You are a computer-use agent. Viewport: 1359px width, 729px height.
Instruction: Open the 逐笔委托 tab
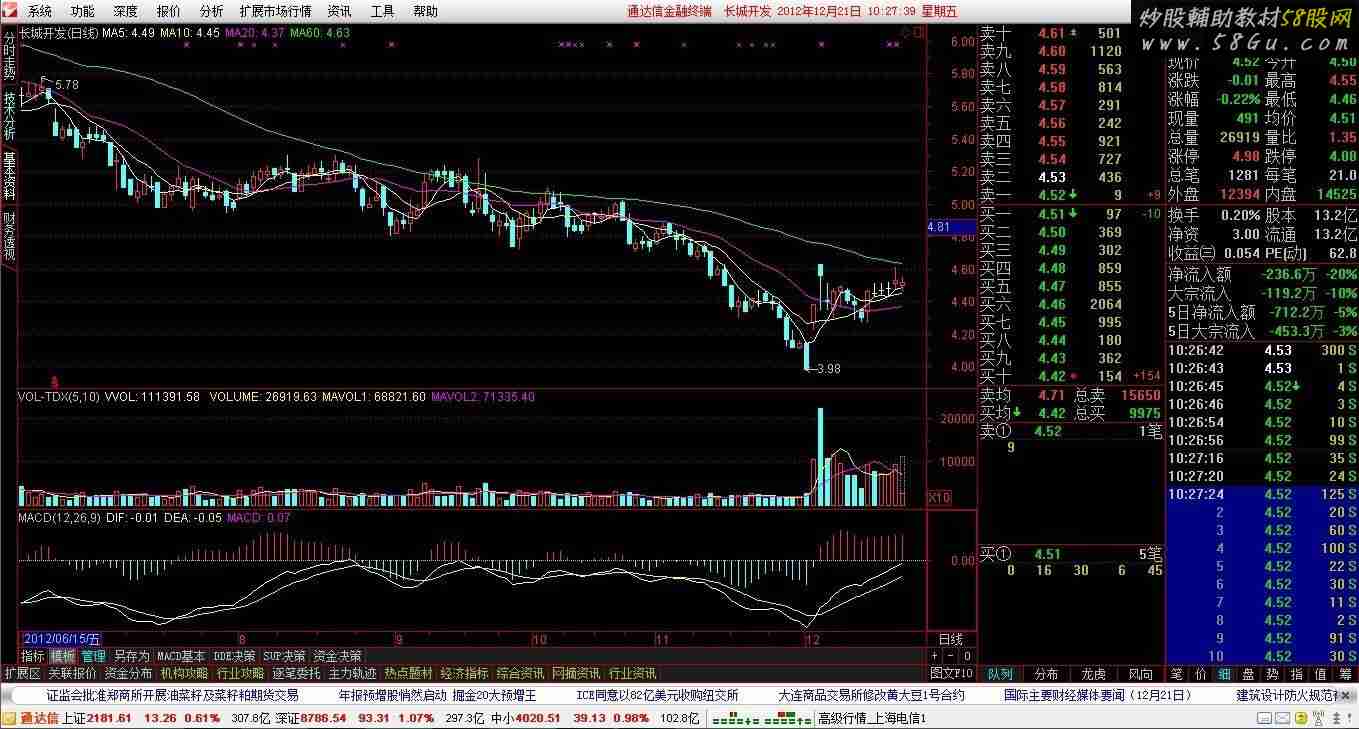pos(296,673)
